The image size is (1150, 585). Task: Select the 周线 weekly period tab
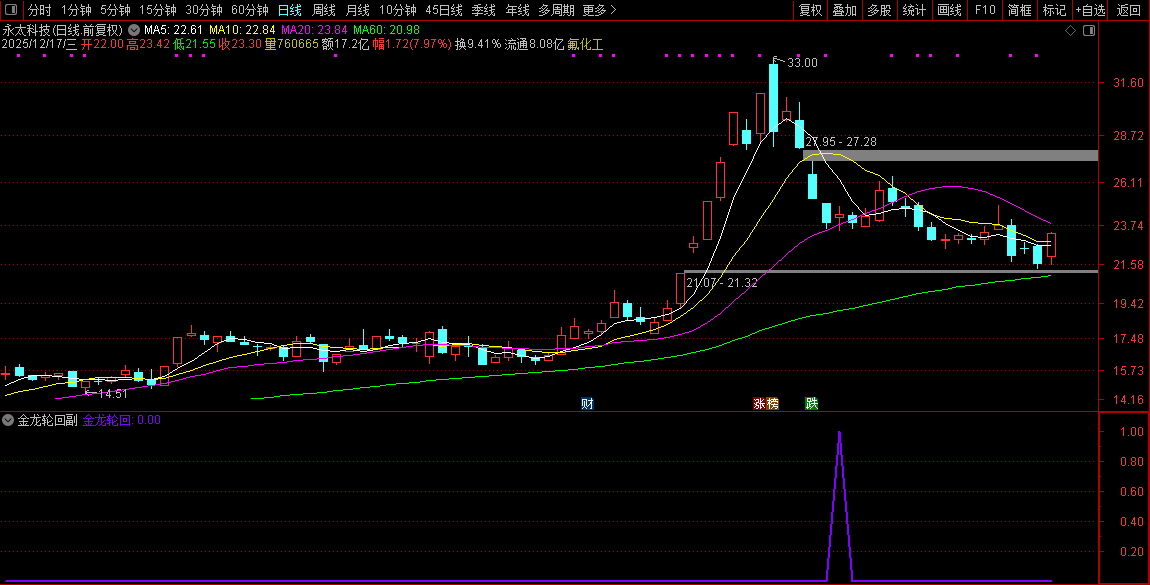click(x=323, y=10)
